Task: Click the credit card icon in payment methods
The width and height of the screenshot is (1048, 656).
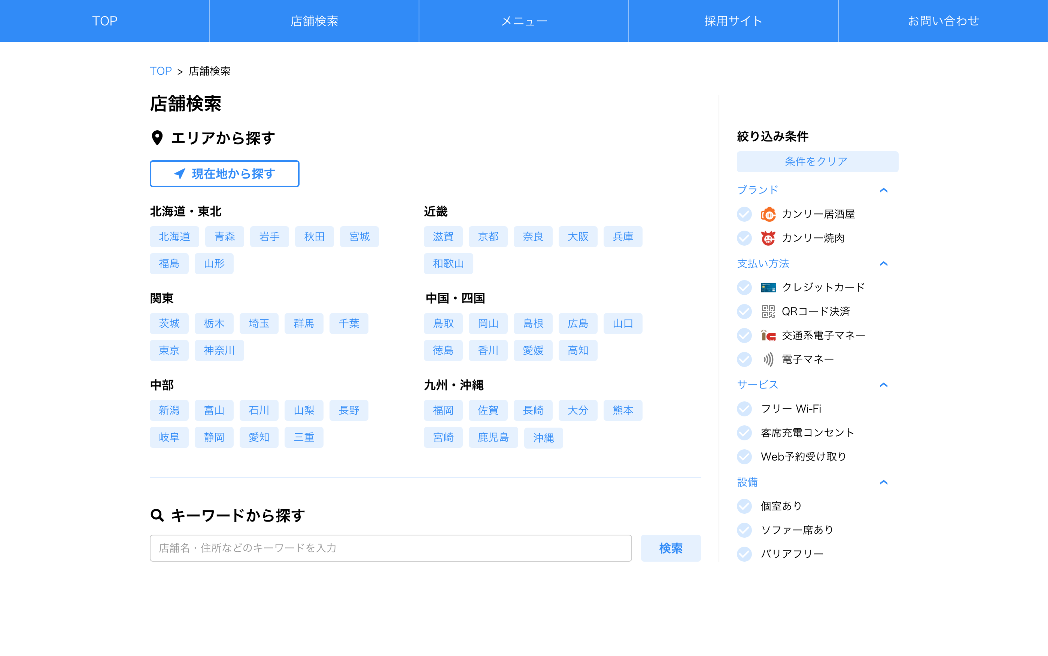Action: tap(768, 287)
